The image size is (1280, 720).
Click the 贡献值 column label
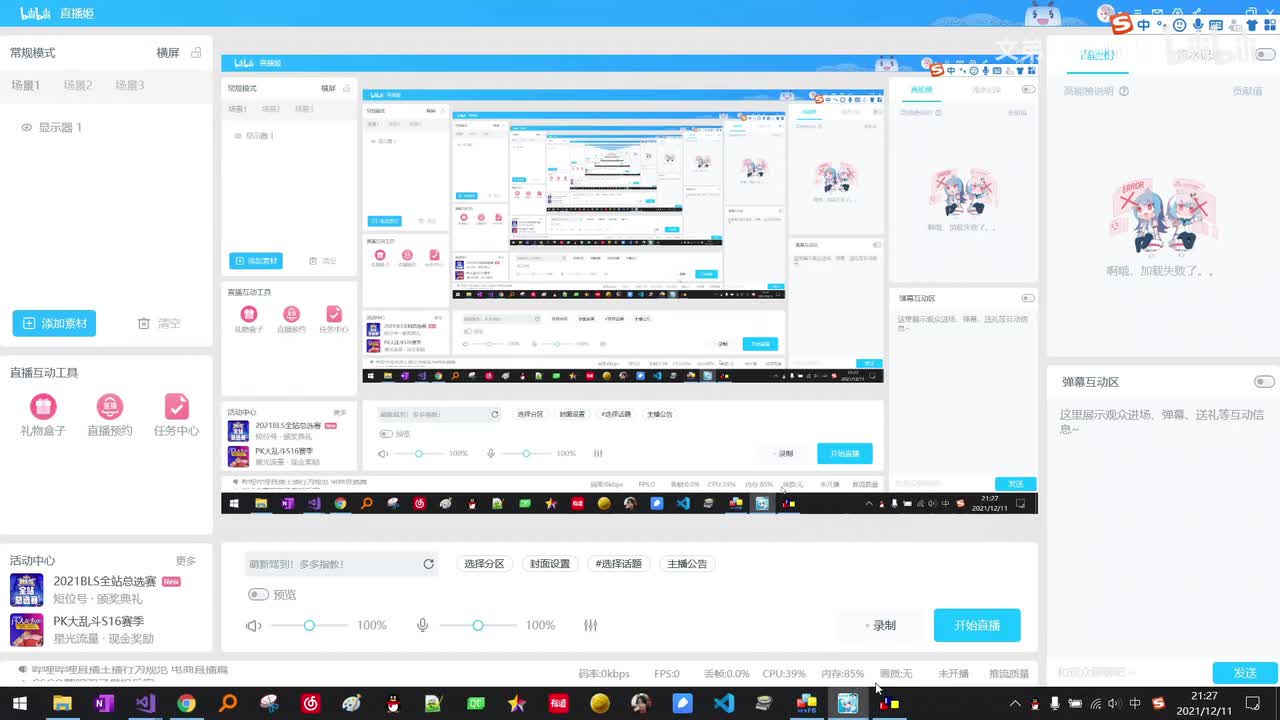coord(1247,91)
